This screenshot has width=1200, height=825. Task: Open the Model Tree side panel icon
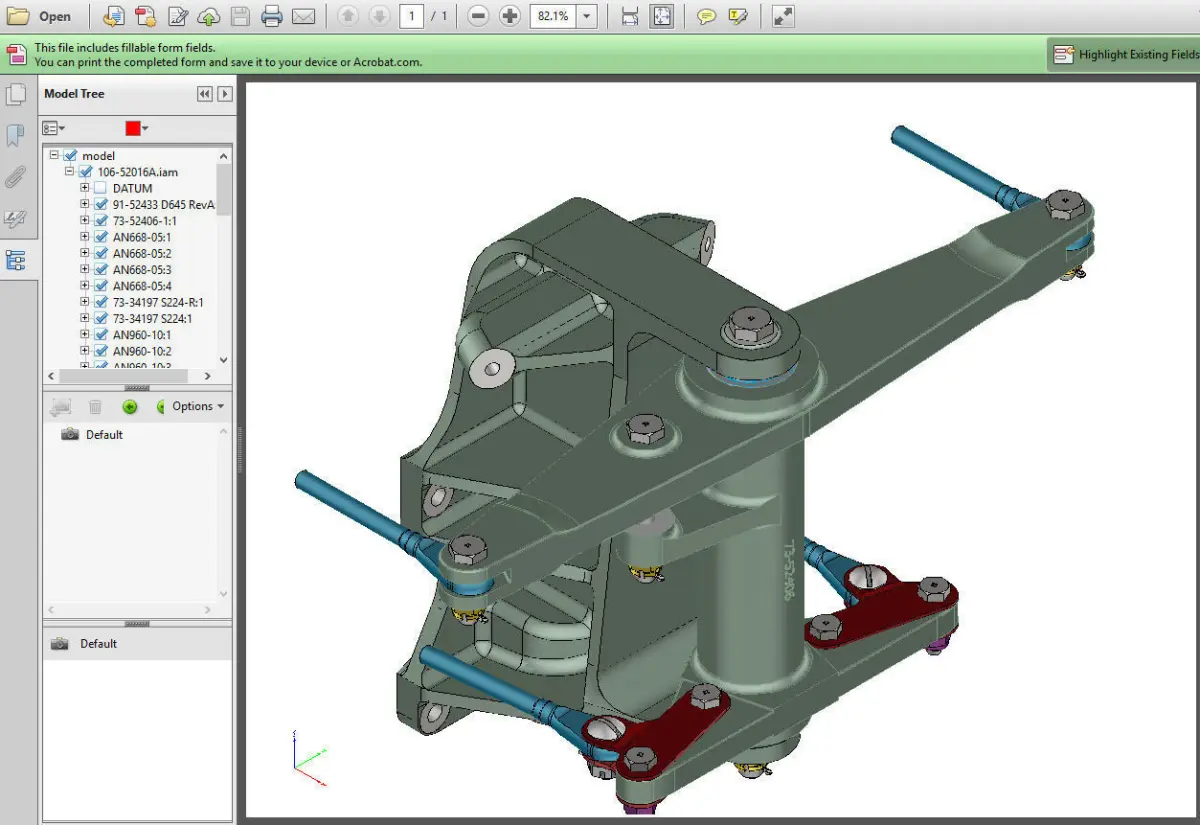click(16, 261)
